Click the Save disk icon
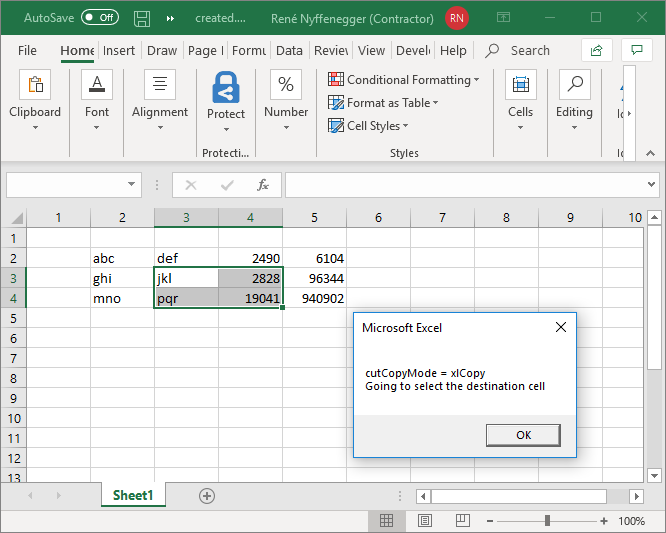 (x=142, y=18)
